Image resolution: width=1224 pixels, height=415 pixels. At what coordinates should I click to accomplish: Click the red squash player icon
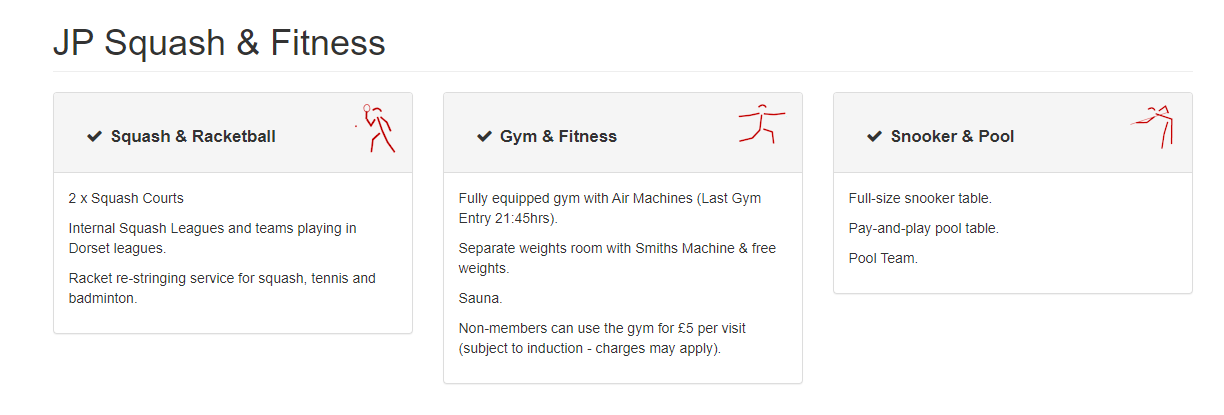(376, 127)
